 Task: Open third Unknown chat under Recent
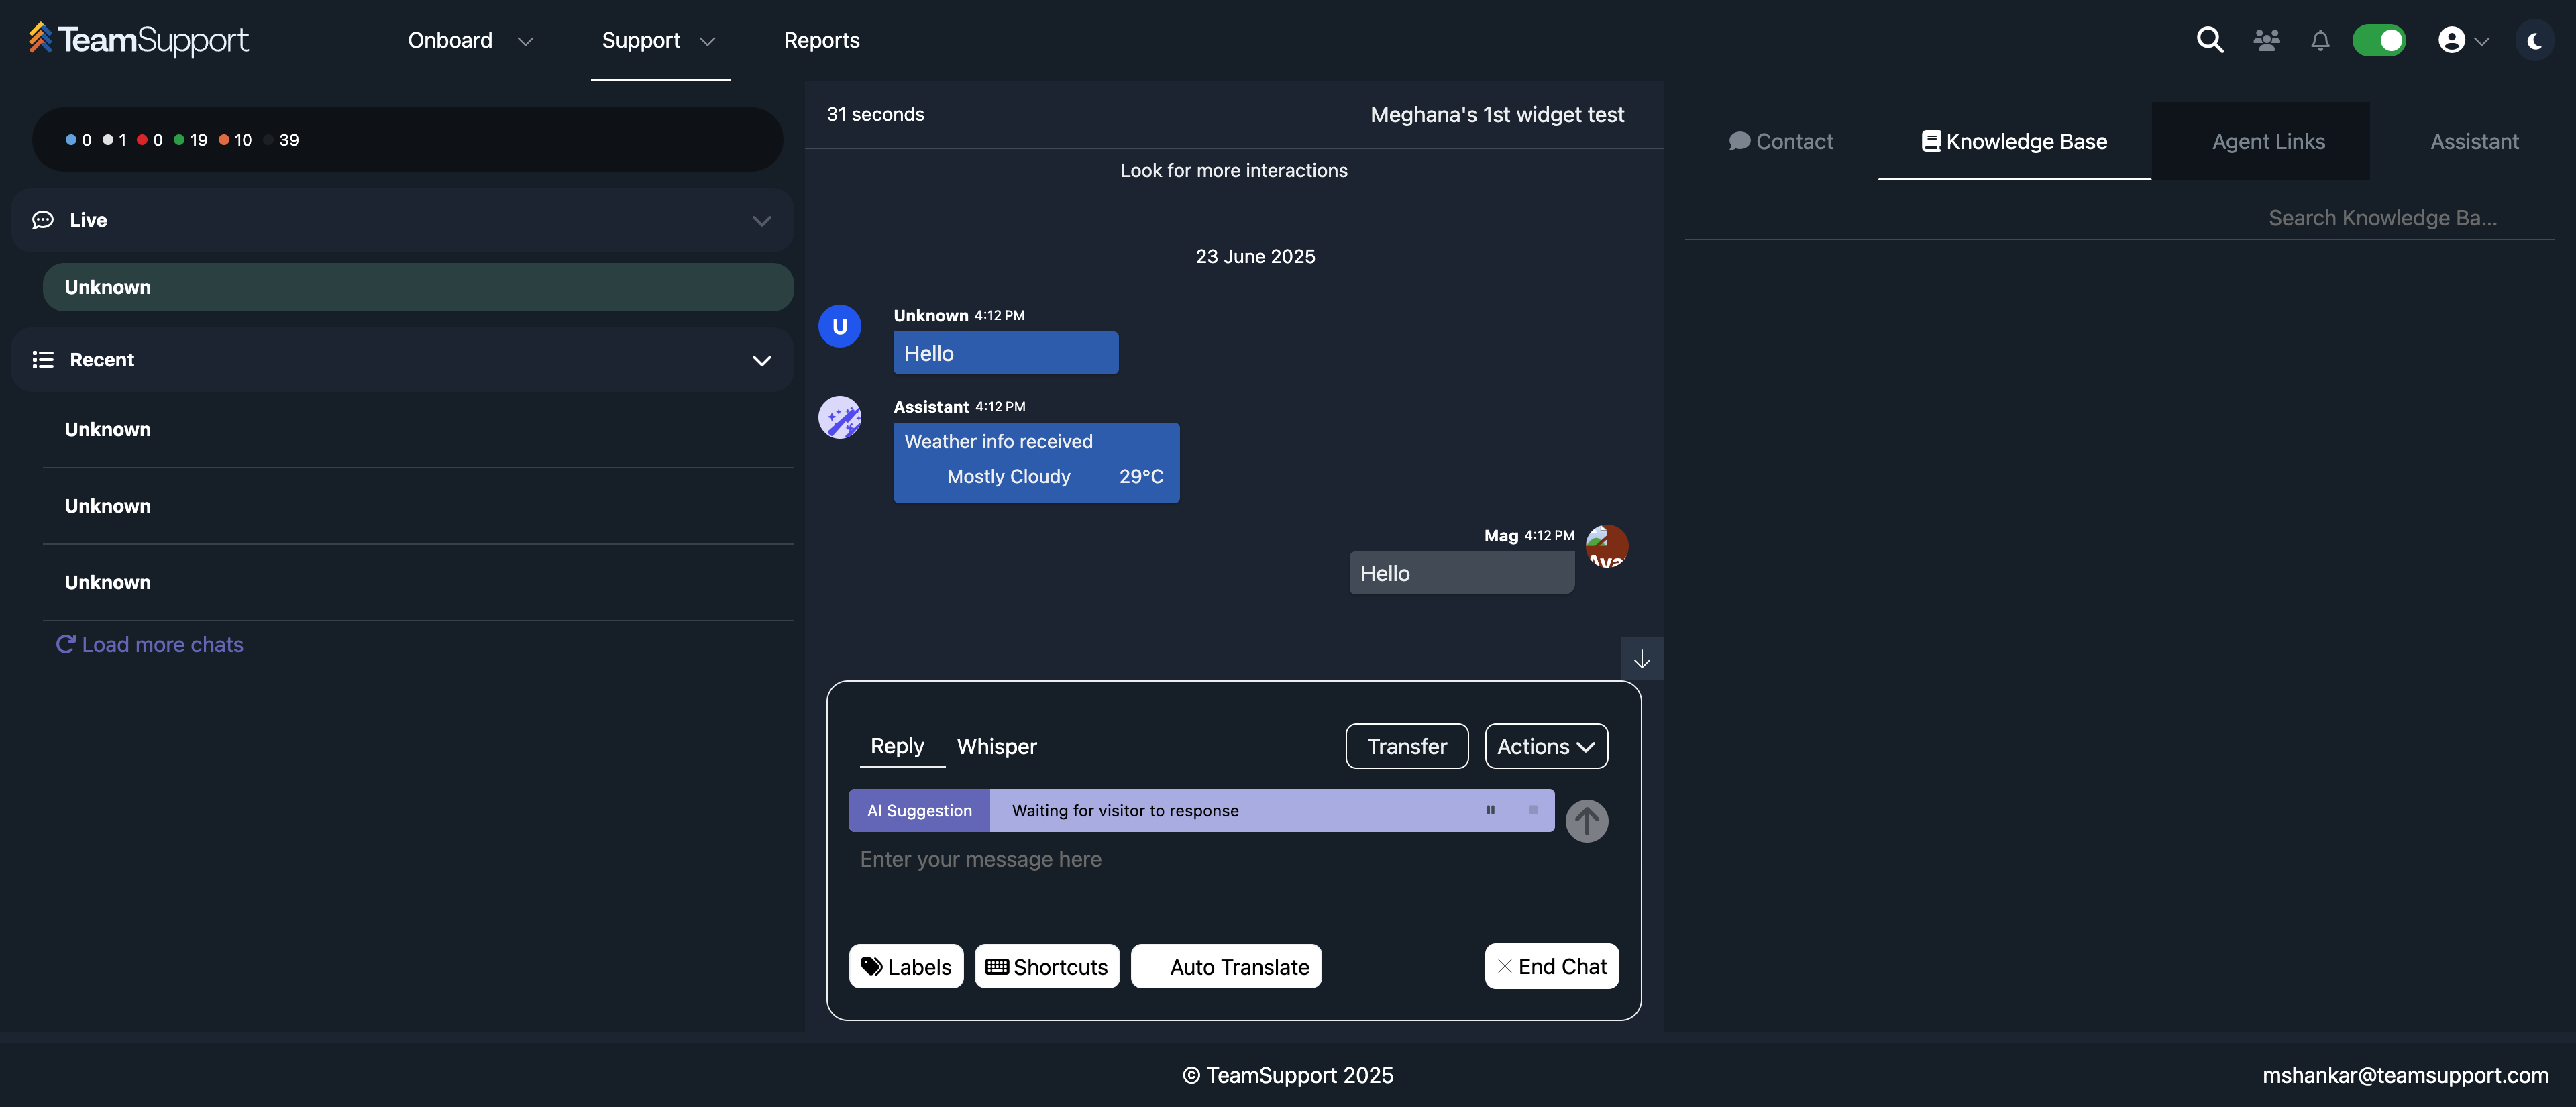tap(418, 582)
